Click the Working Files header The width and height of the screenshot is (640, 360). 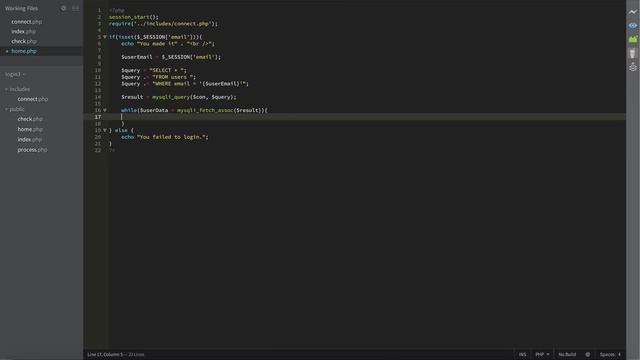pyautogui.click(x=21, y=8)
